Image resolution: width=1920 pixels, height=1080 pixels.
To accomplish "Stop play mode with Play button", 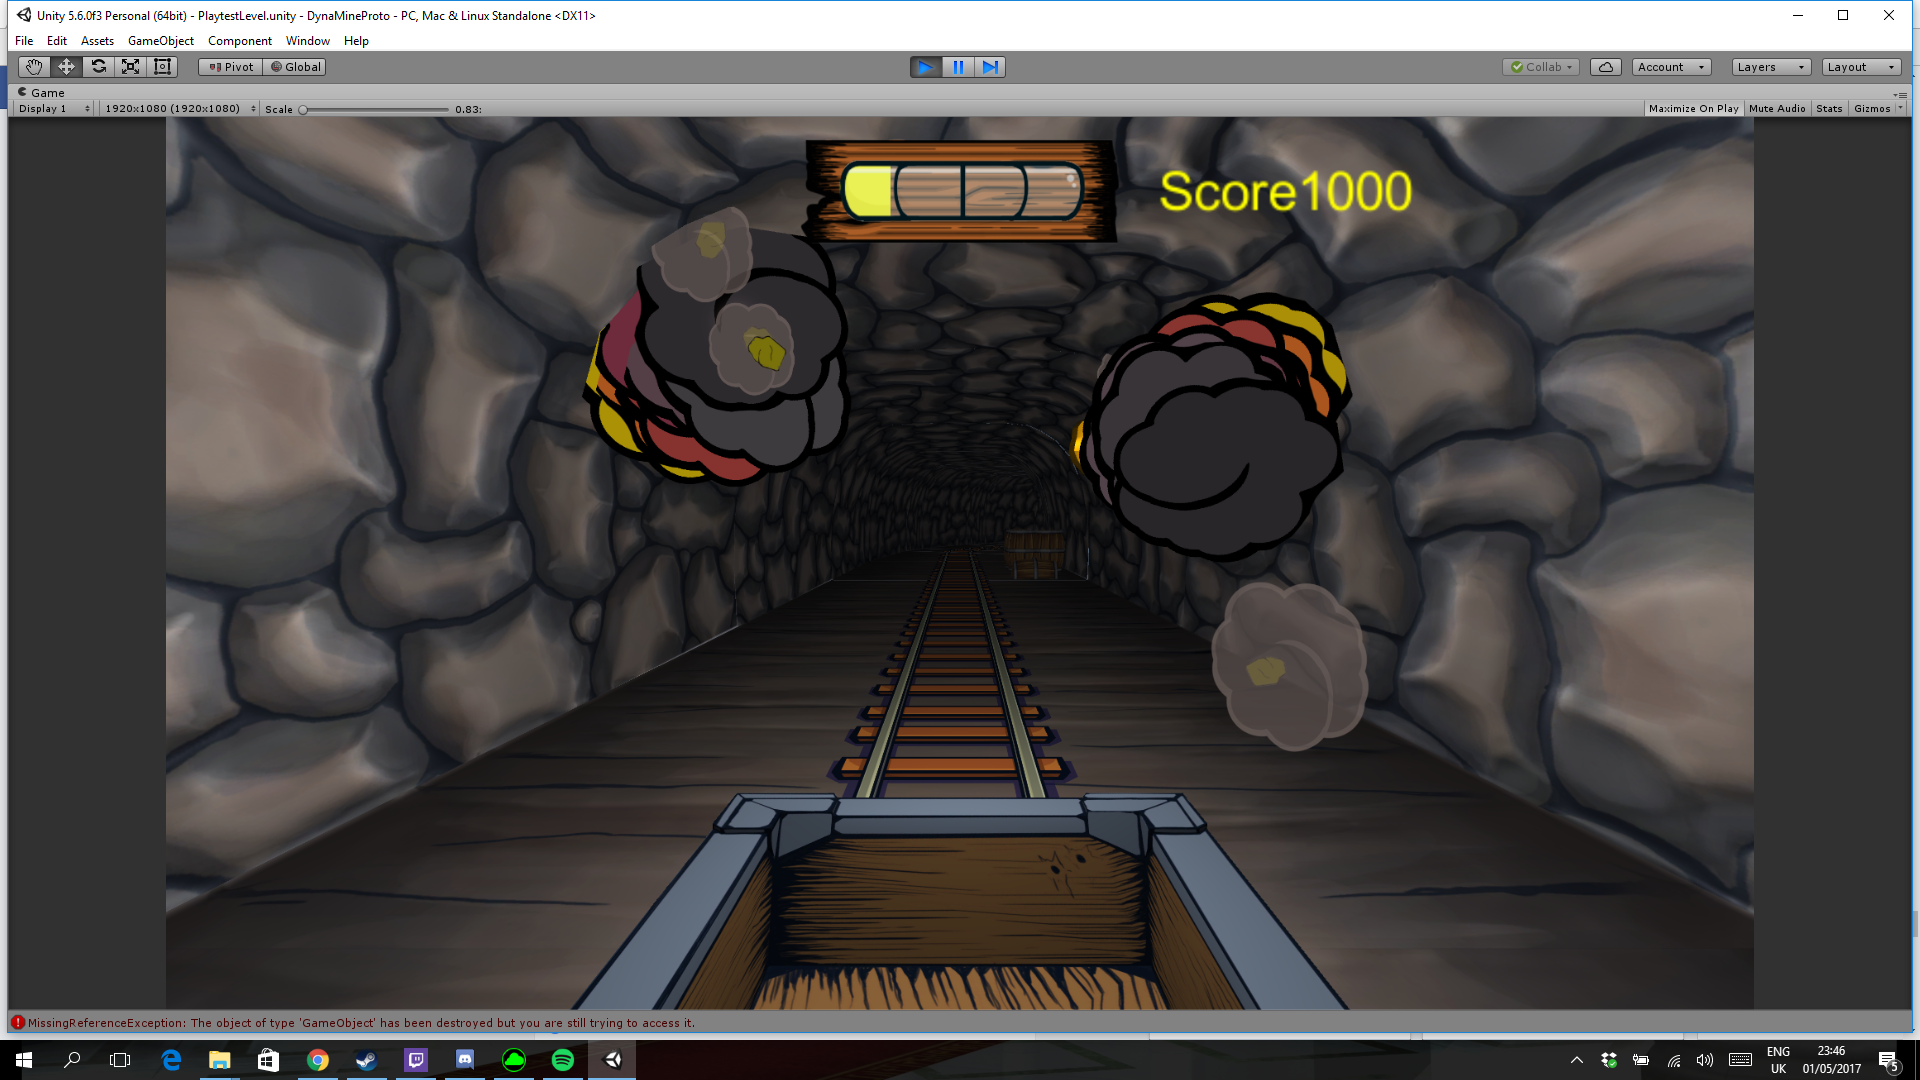I will (x=925, y=67).
